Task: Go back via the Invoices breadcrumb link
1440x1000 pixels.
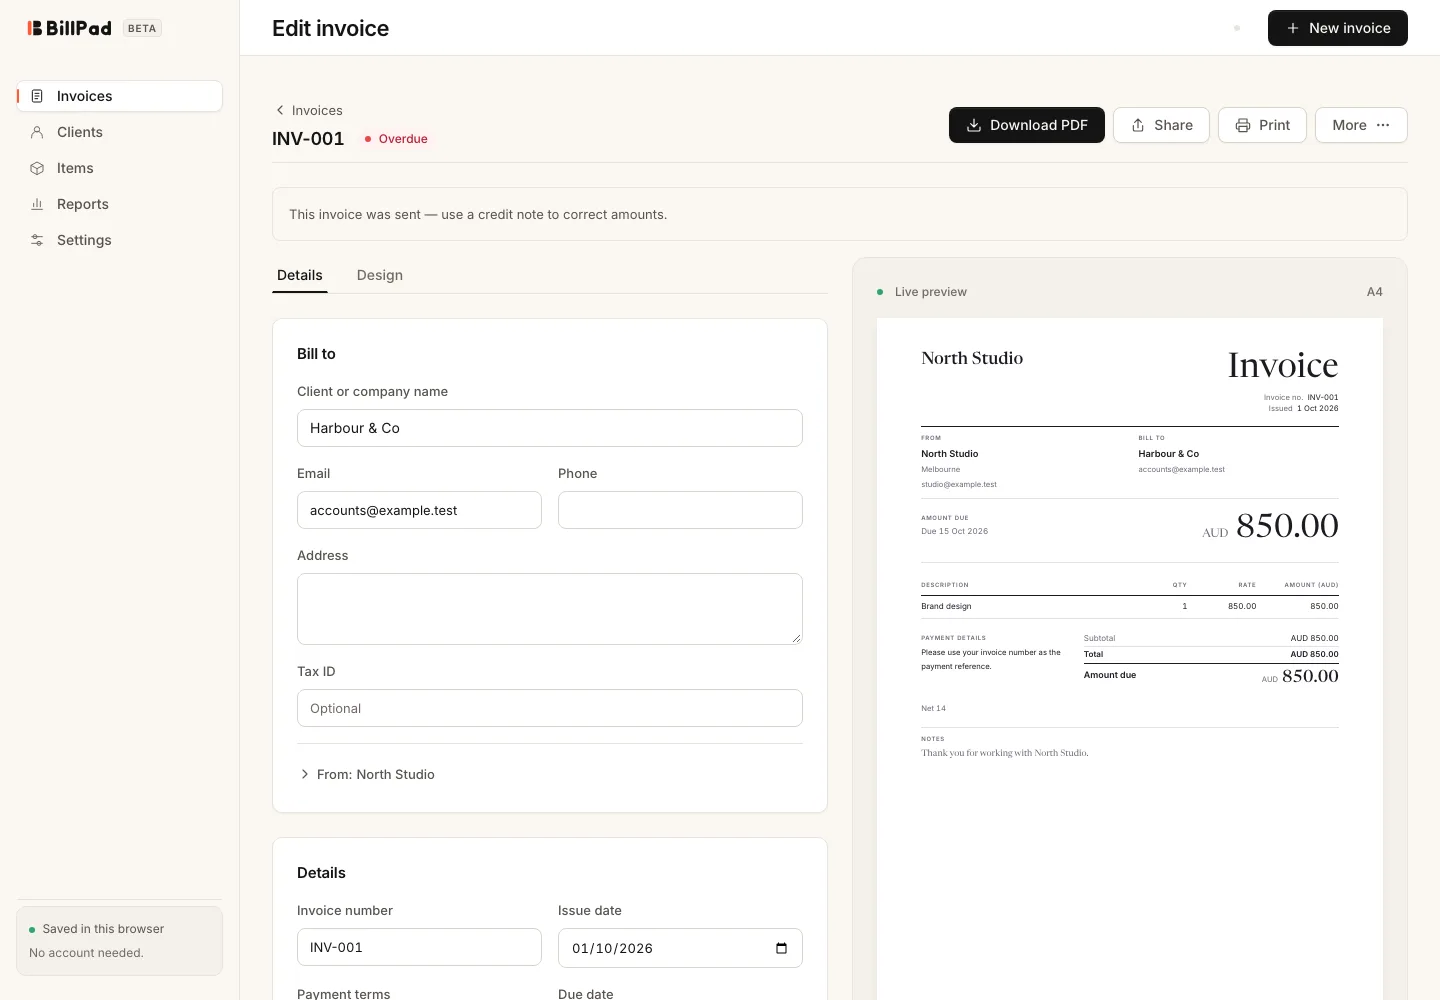Action: [x=309, y=110]
